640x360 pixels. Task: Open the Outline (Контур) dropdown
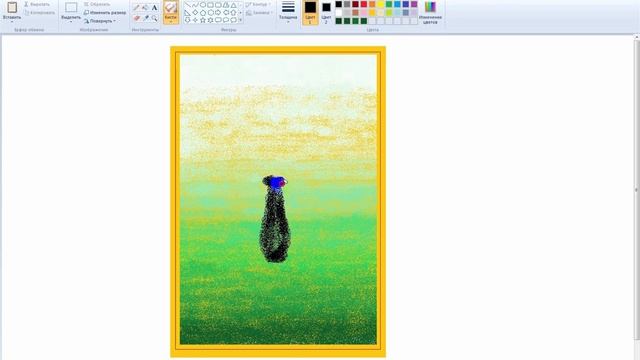(x=259, y=4)
